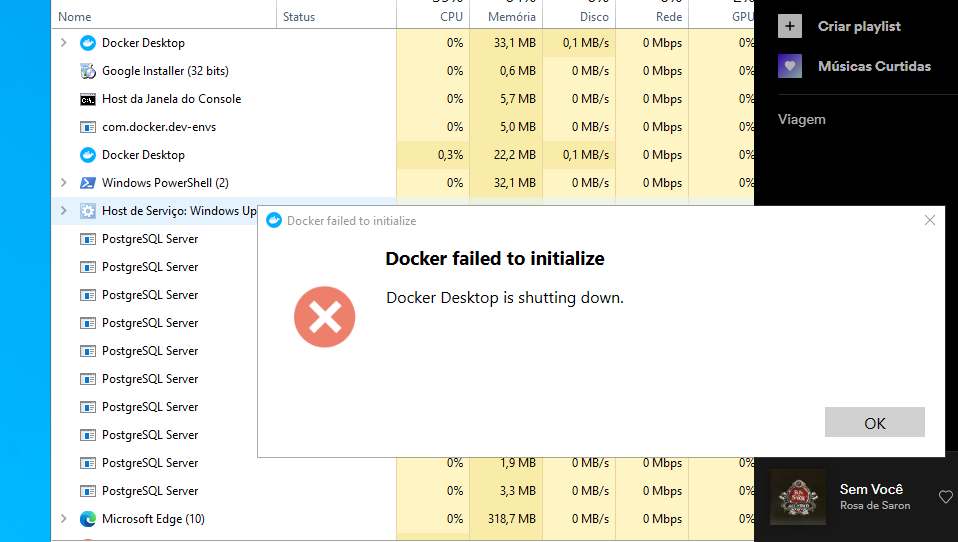Open the Viagem playlist
This screenshot has height=542, width=958.
click(x=802, y=119)
